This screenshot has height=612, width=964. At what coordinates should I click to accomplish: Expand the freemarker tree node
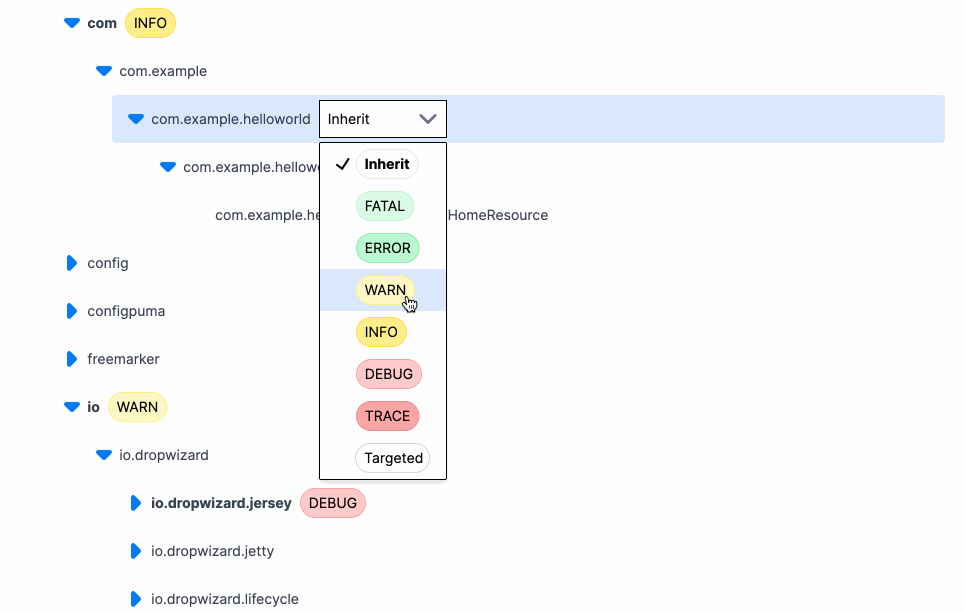(x=71, y=359)
